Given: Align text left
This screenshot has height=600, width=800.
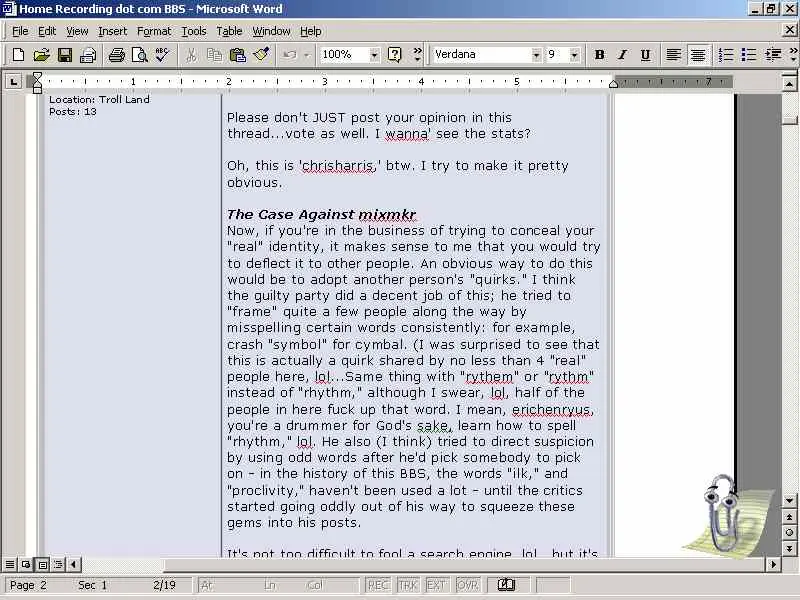Looking at the screenshot, I should pos(674,55).
